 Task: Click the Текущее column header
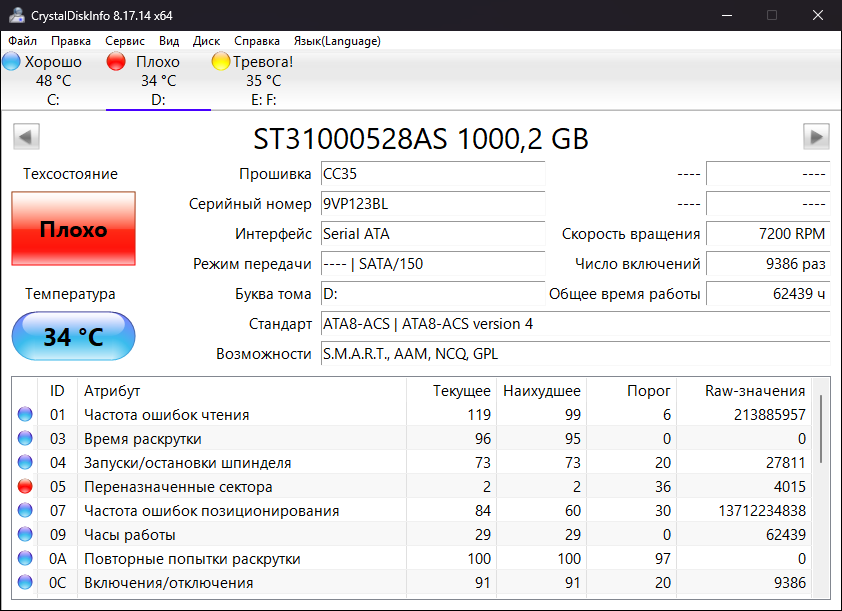(452, 390)
